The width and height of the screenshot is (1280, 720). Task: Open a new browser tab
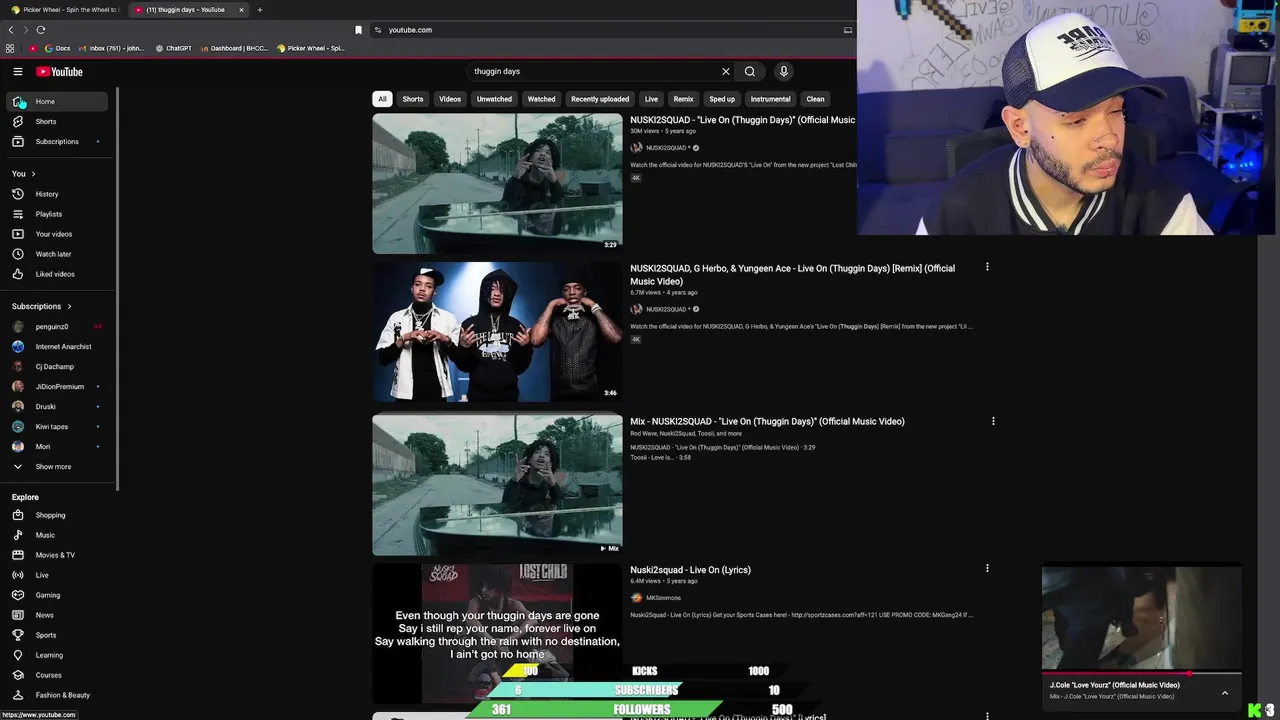(260, 10)
